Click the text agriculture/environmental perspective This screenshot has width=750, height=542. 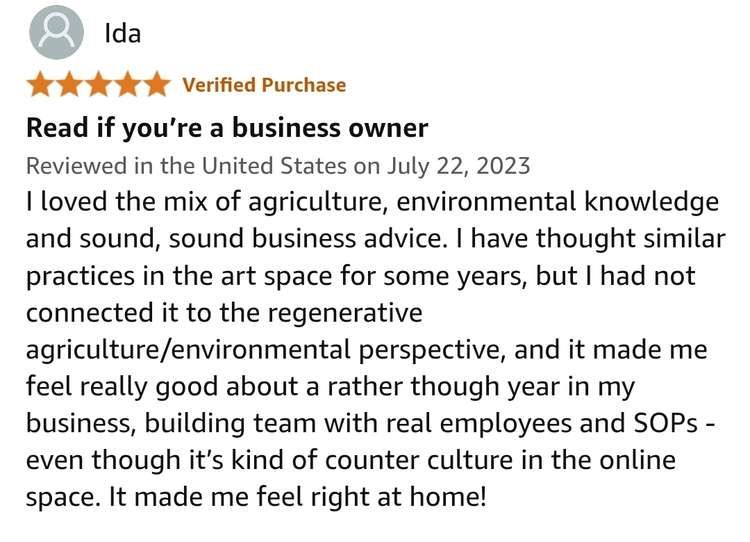point(266,350)
